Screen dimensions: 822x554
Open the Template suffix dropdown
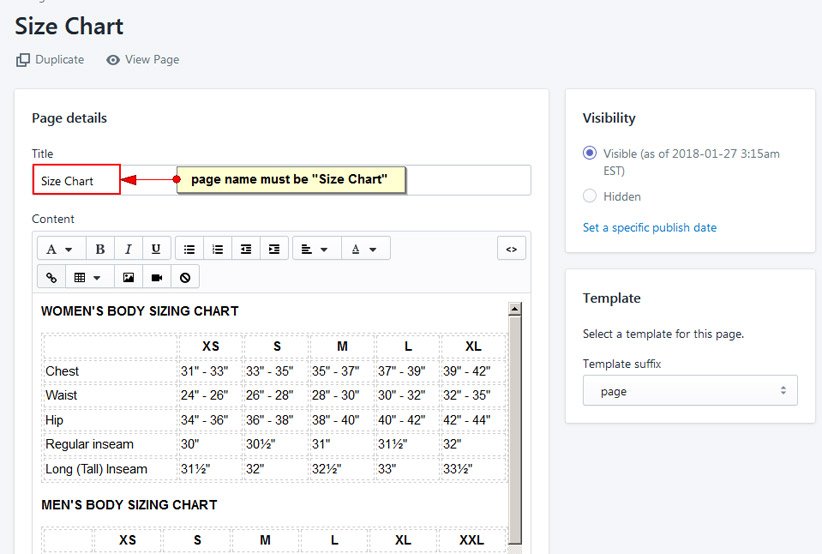[690, 391]
